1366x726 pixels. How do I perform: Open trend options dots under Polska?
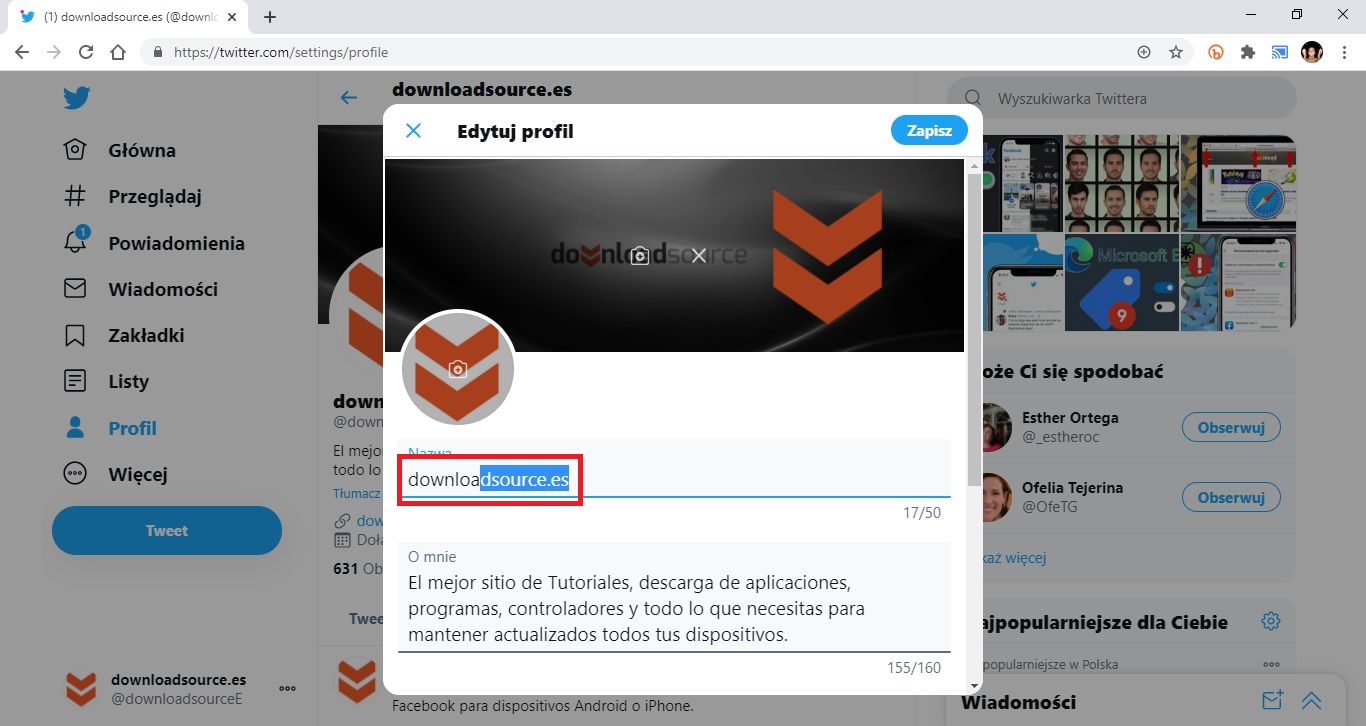[x=1271, y=664]
